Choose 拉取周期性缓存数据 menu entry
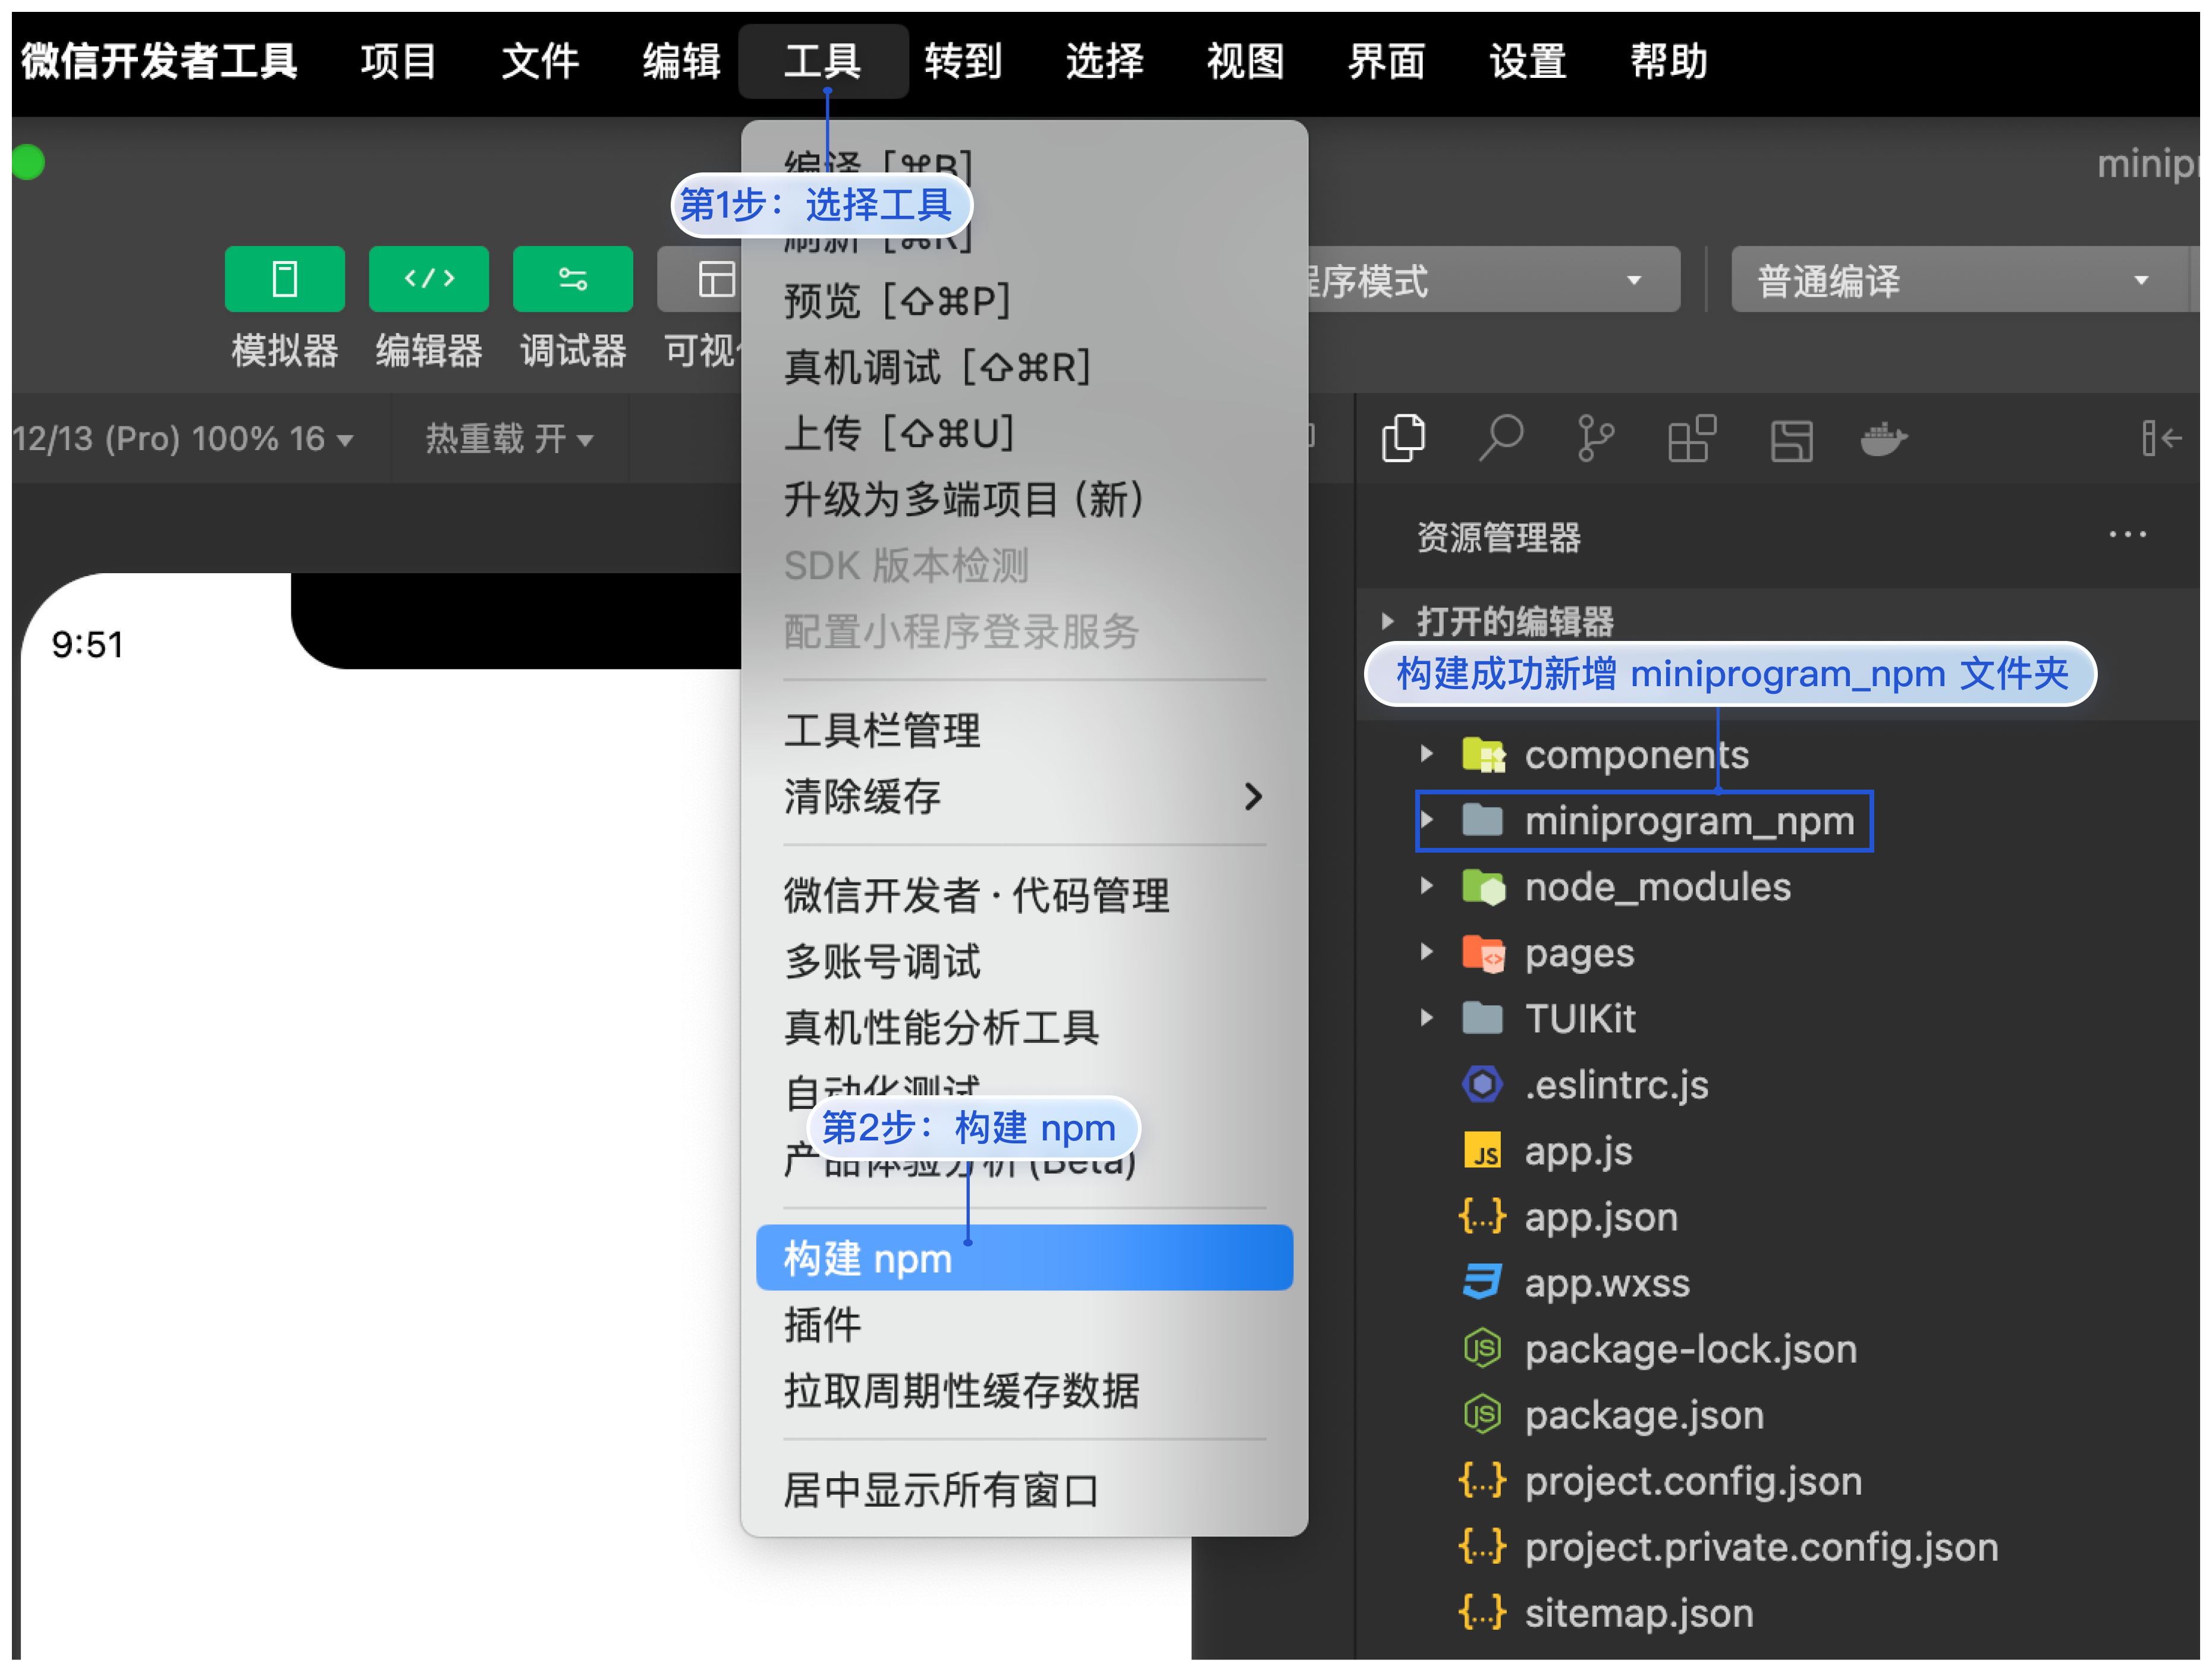The image size is (2212, 1672). click(x=1024, y=1391)
